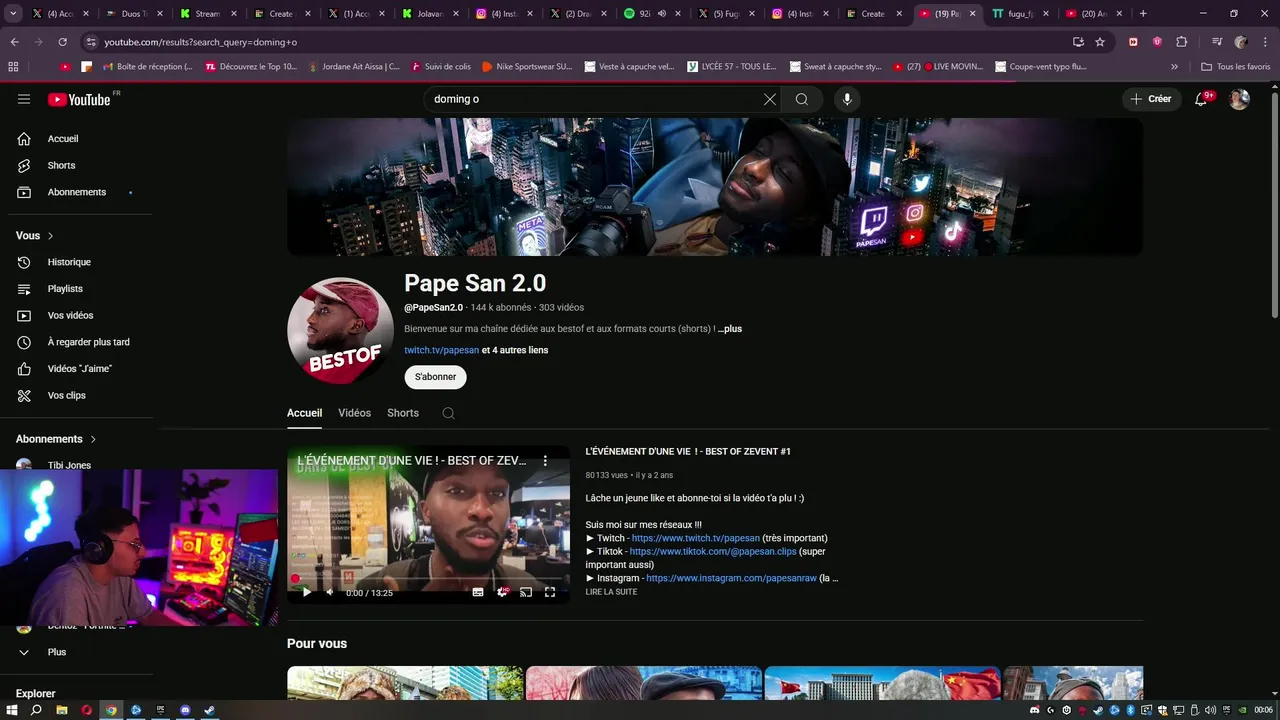Screen dimensions: 1280x720
Task: Run search with the magnifier button
Action: 802,99
